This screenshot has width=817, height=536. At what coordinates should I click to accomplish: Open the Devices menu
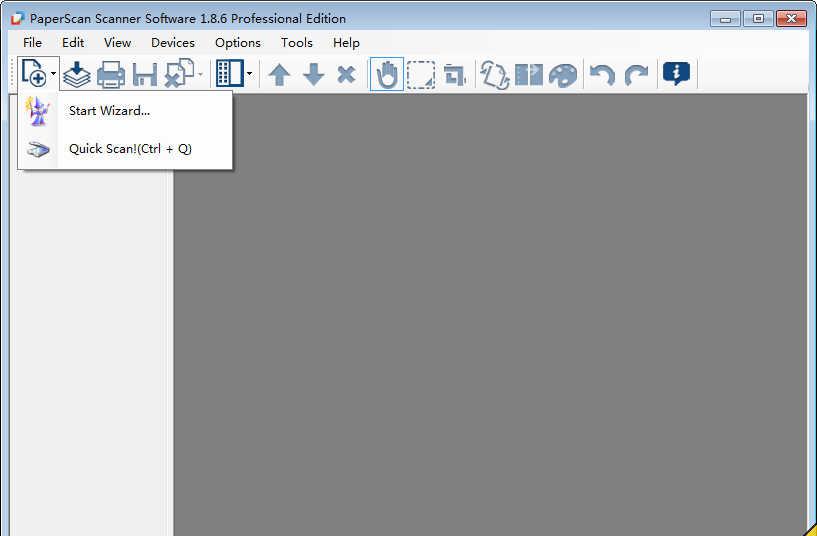click(173, 43)
